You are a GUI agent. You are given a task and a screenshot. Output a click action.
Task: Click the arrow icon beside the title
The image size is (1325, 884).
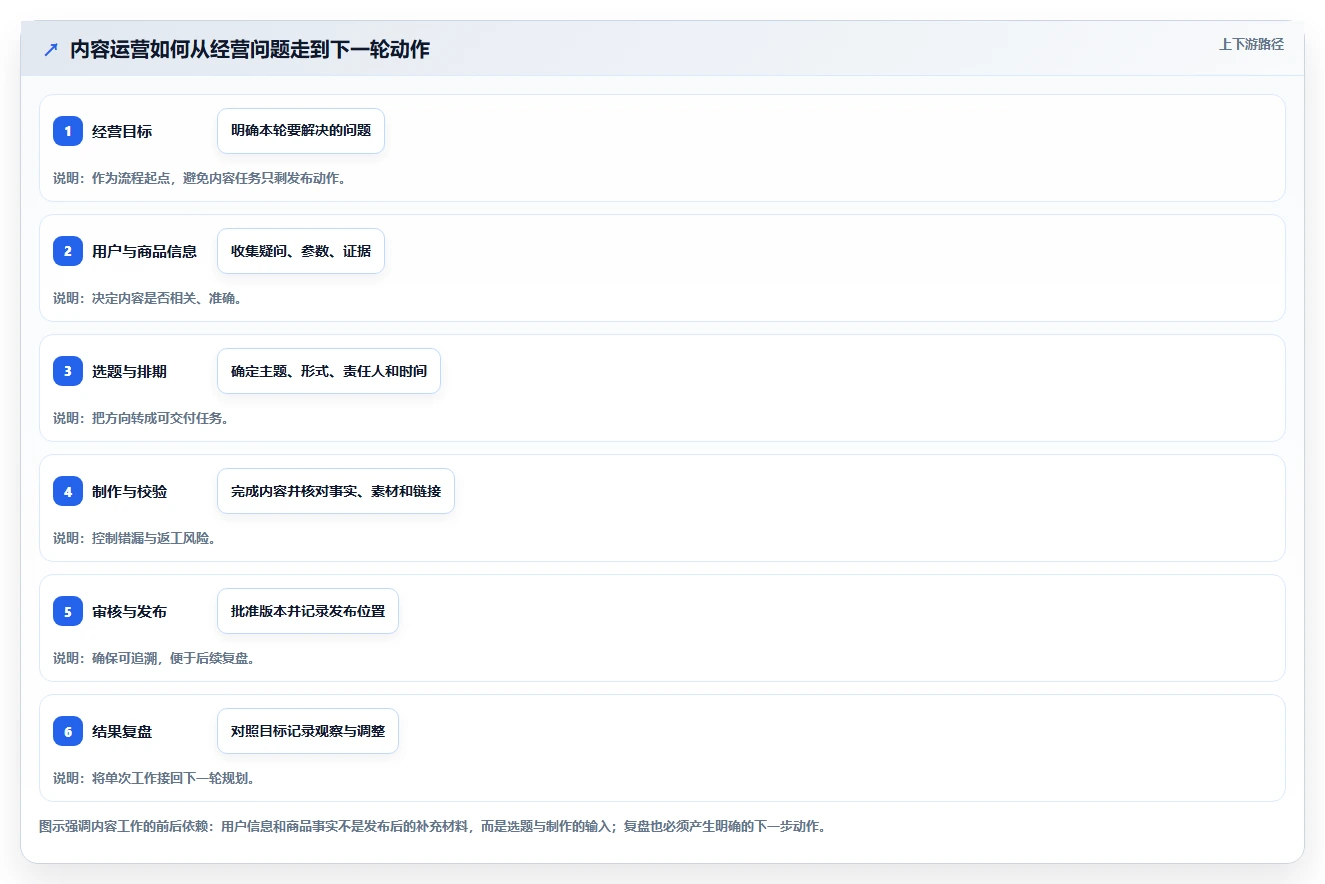[51, 49]
